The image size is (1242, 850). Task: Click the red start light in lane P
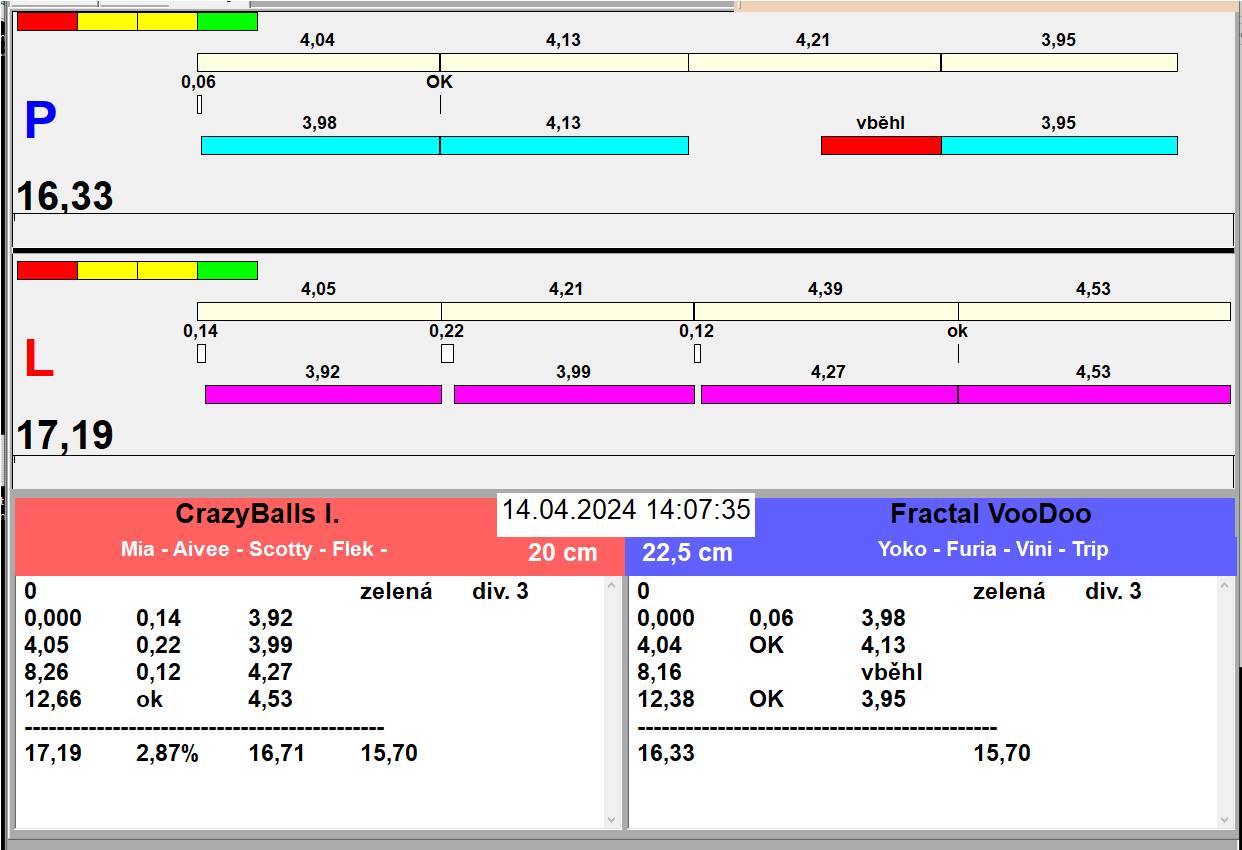pos(47,21)
